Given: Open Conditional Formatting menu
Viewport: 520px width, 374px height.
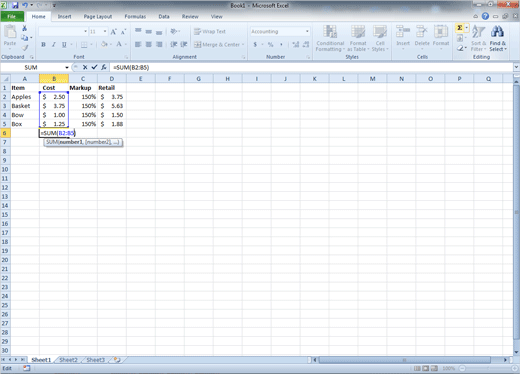Looking at the screenshot, I should point(330,38).
